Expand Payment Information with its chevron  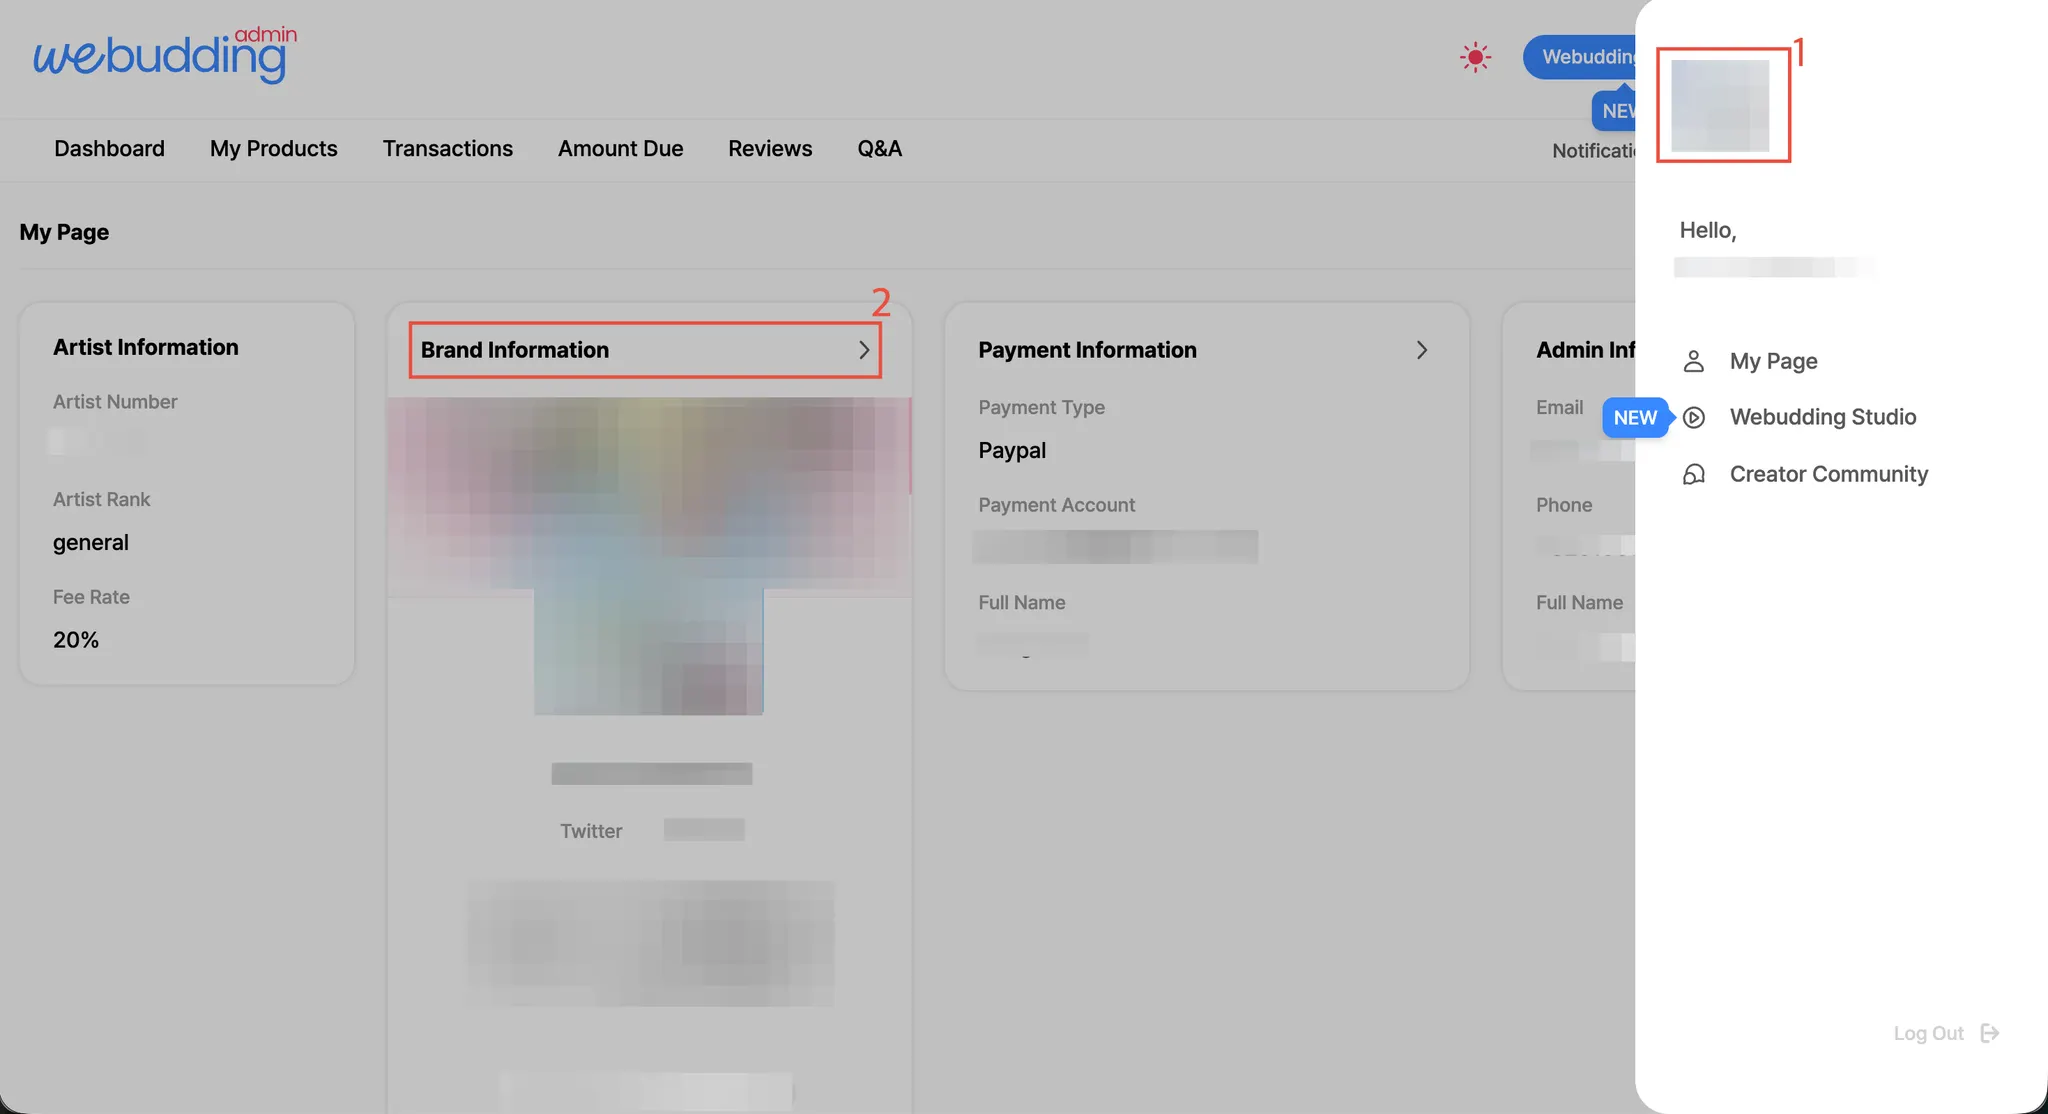(x=1421, y=350)
